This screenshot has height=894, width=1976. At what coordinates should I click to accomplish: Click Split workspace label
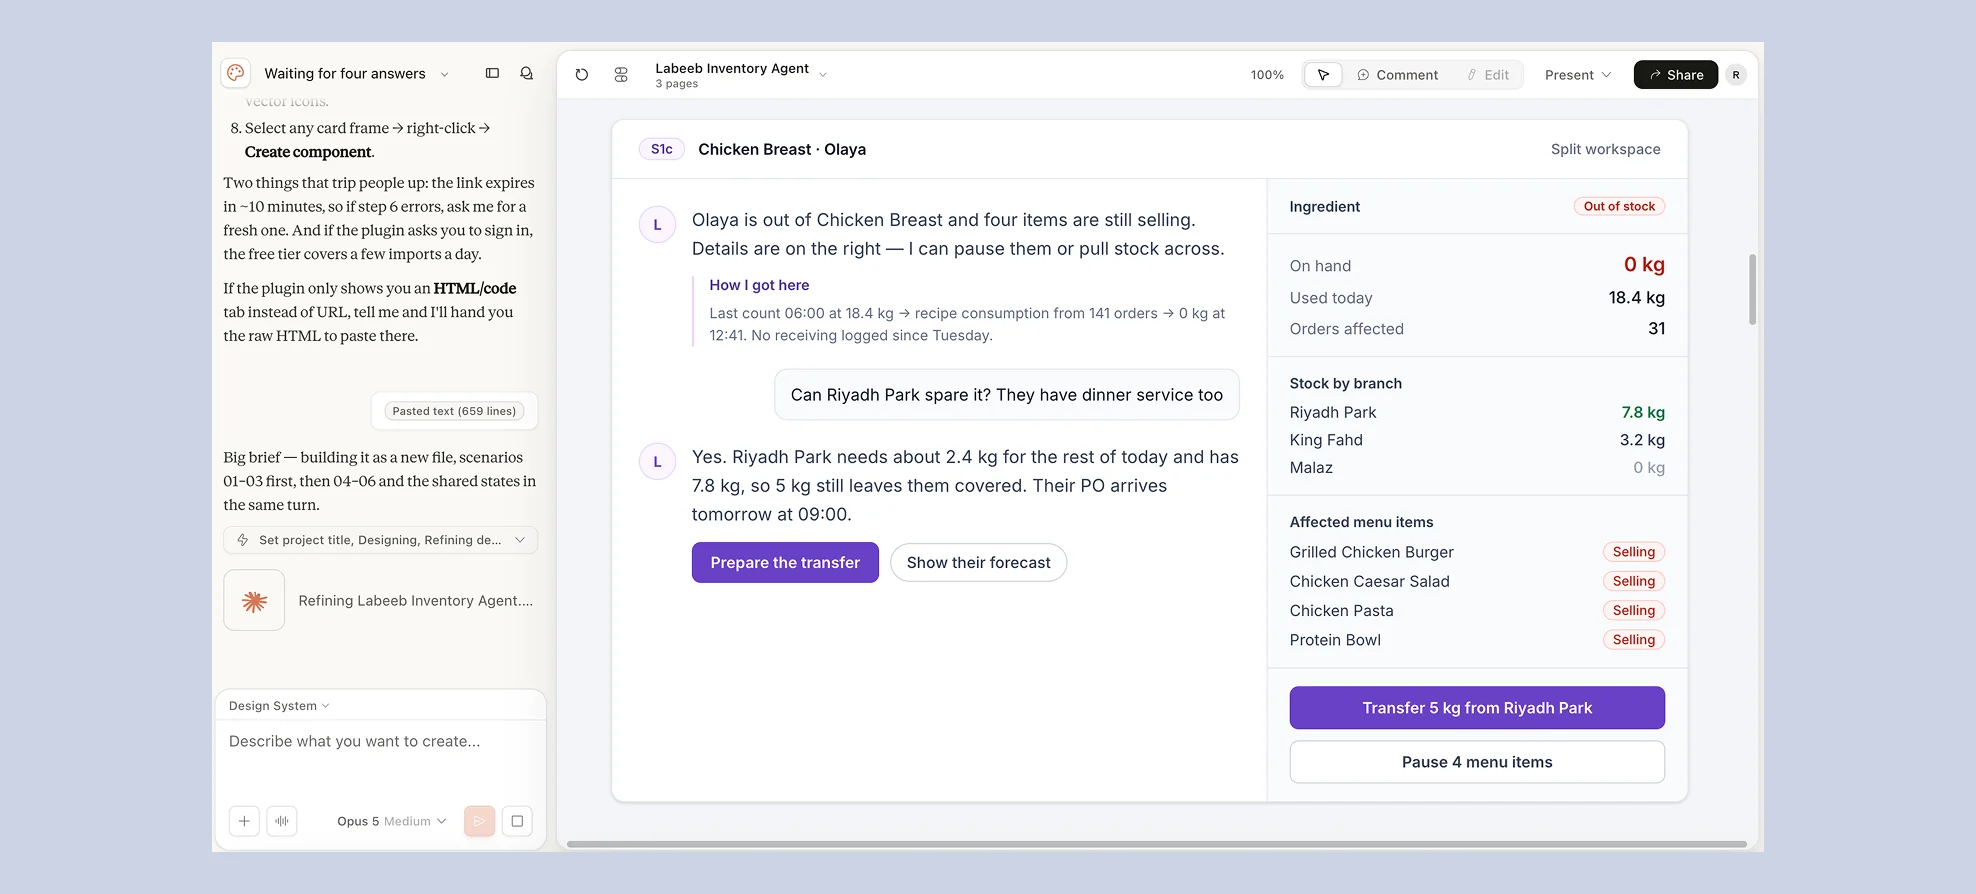1605,149
